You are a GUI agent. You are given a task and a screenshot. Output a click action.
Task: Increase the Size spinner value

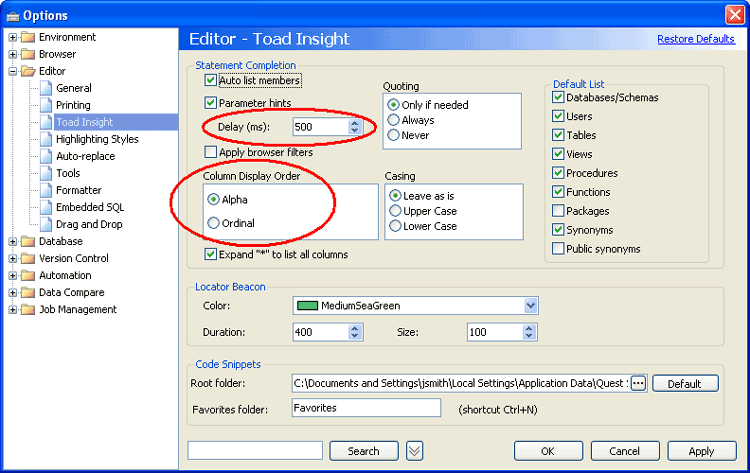tap(529, 328)
